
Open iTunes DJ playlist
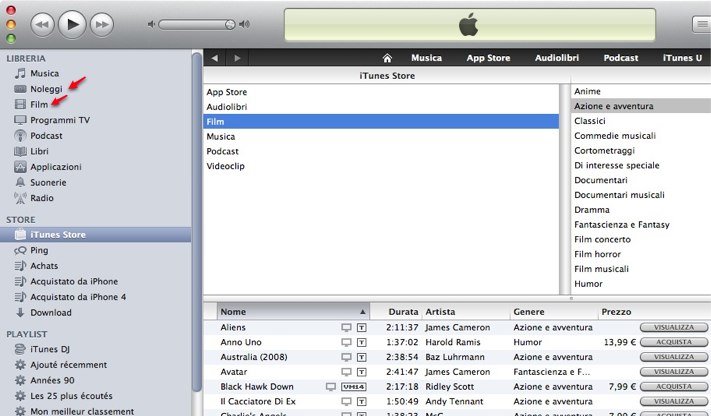(x=50, y=349)
